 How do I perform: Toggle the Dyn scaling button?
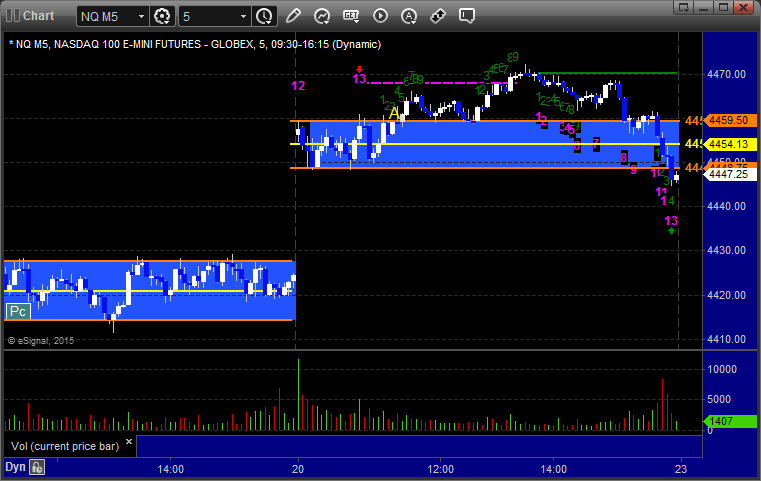click(15, 467)
